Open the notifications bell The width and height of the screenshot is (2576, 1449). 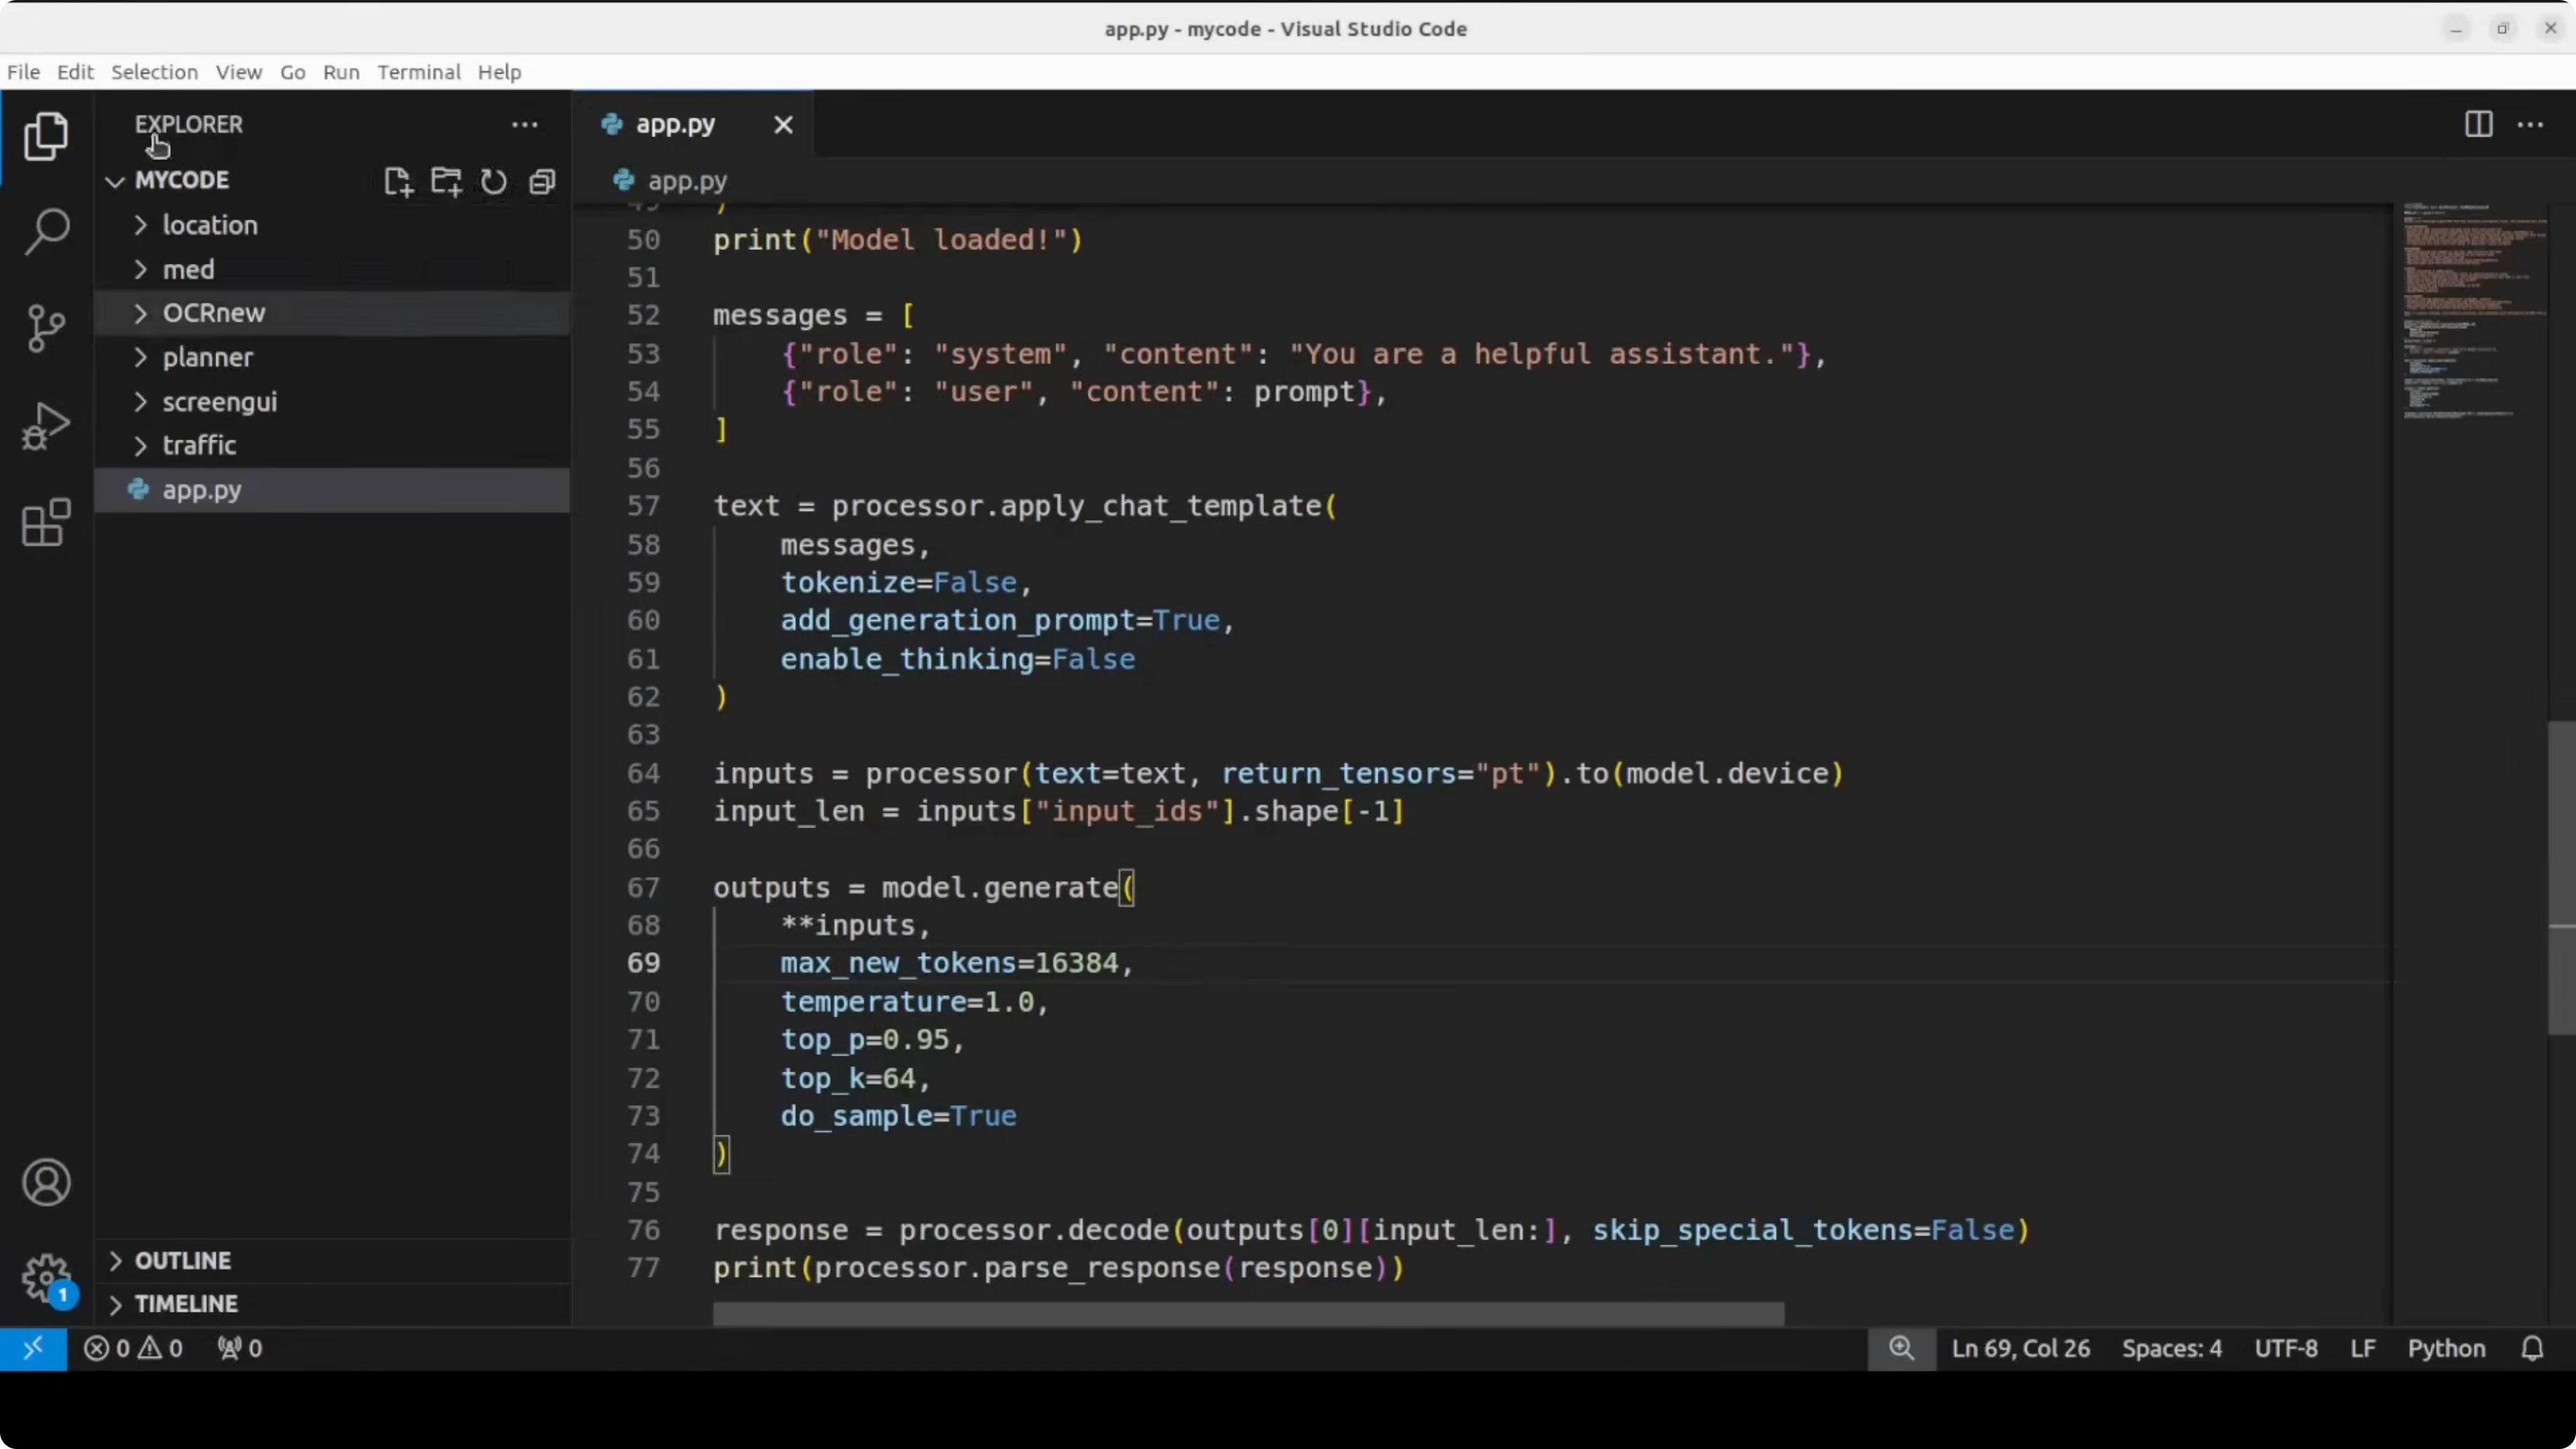2532,1348
